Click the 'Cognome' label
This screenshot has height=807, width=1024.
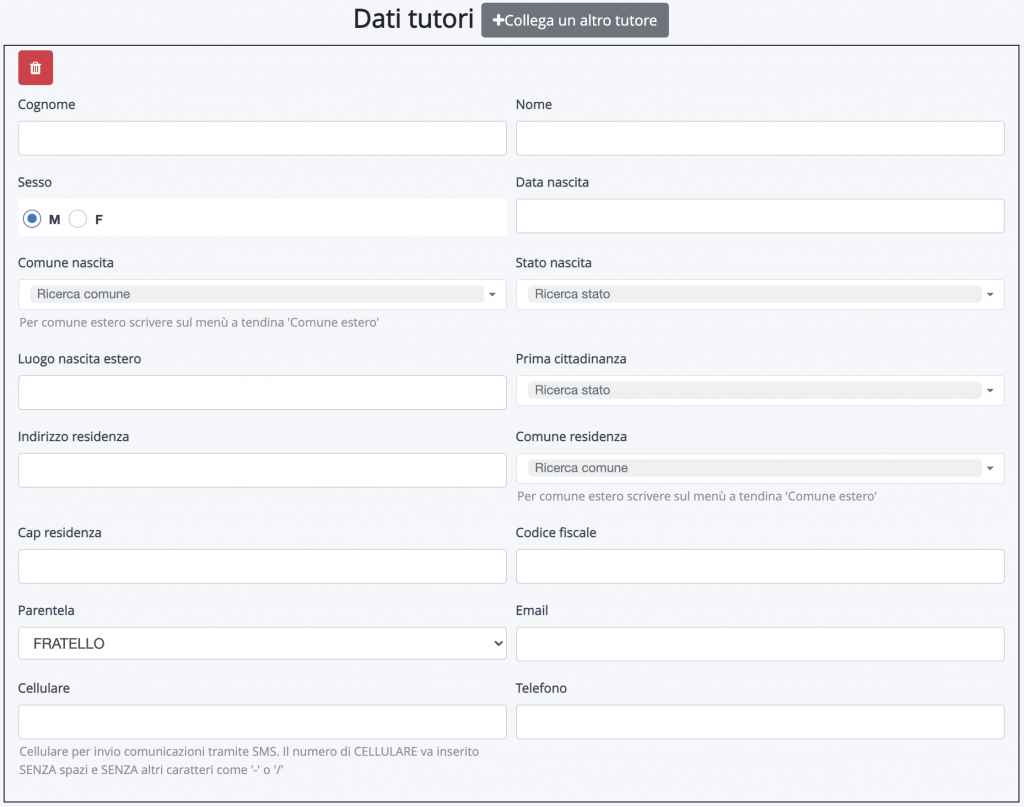pos(46,104)
